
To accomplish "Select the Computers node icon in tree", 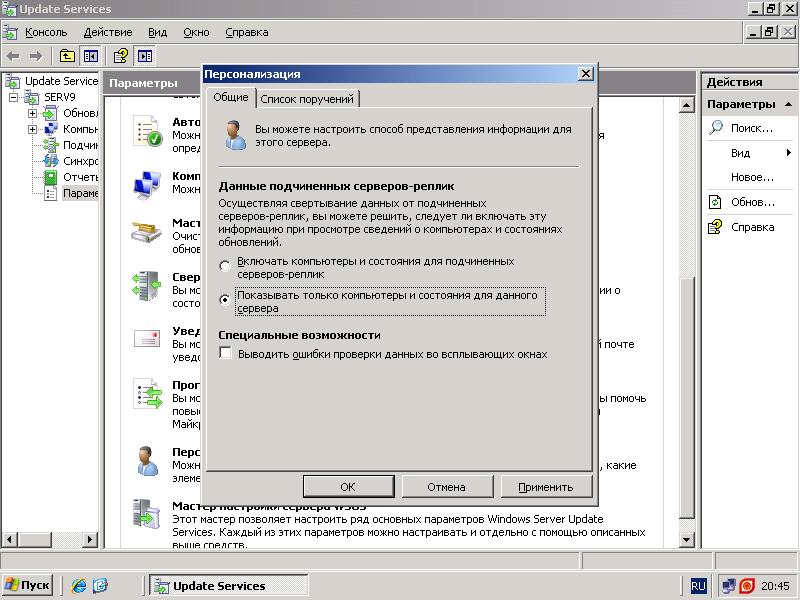I will click(x=51, y=129).
